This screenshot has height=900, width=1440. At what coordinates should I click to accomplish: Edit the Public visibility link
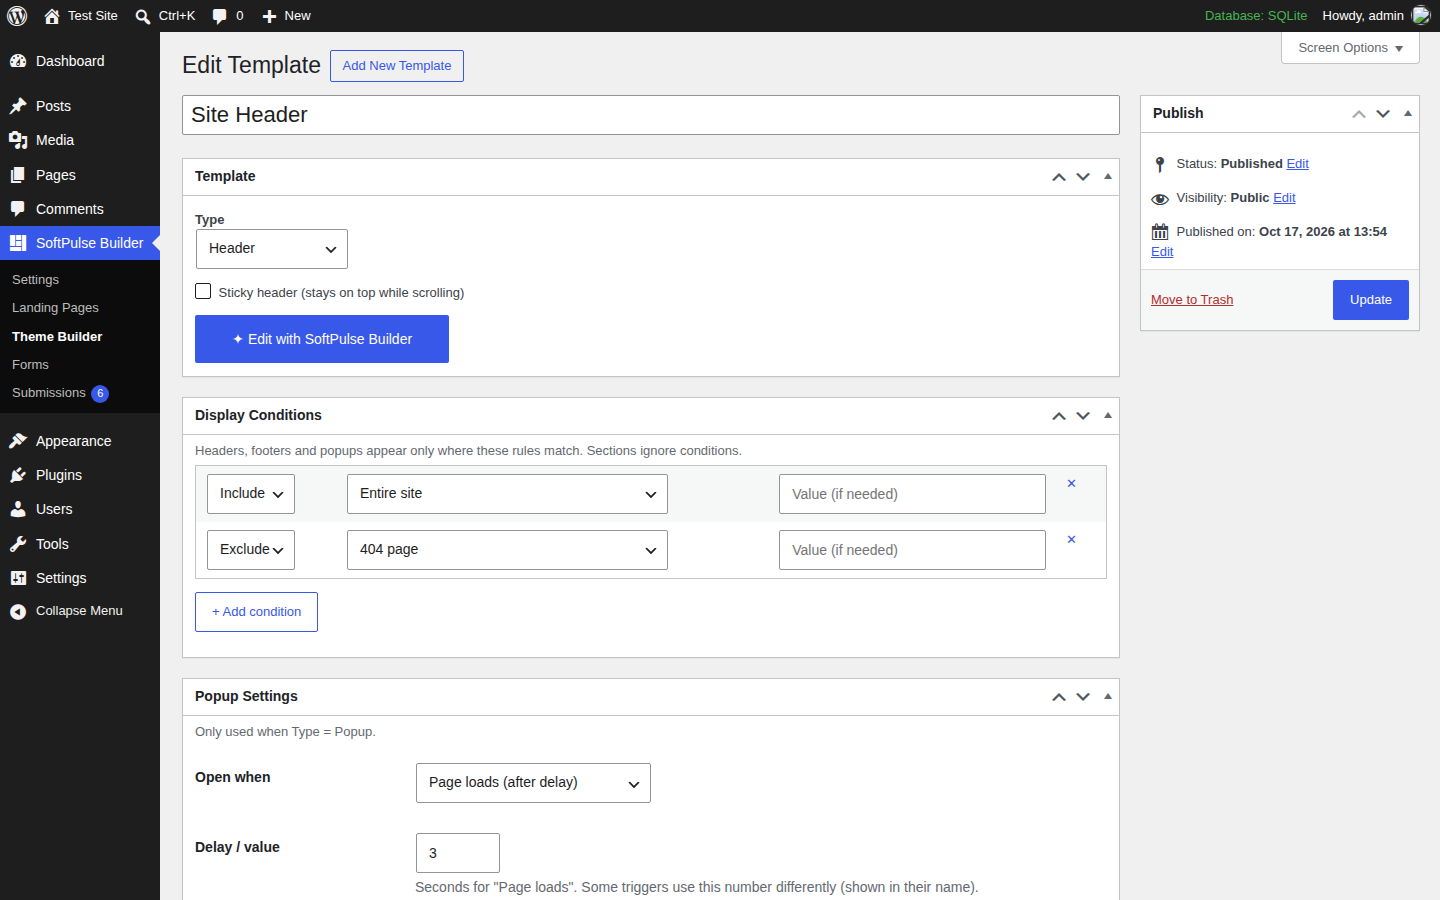[1284, 198]
